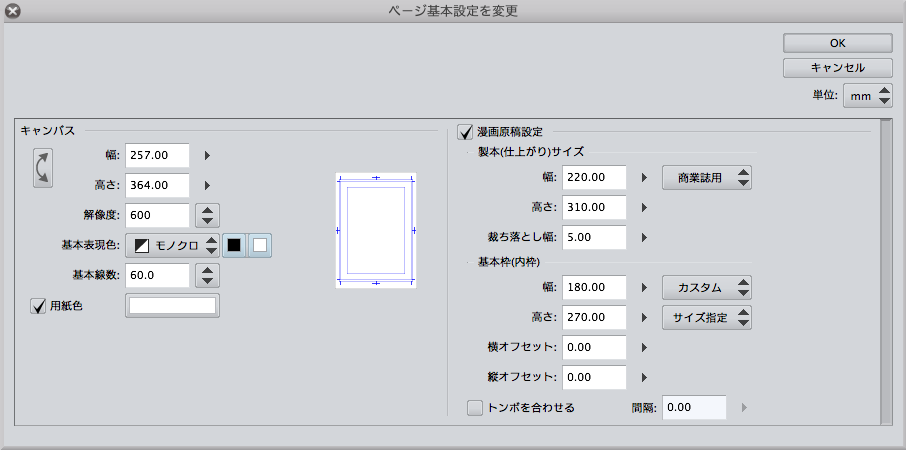The width and height of the screenshot is (906, 450).
Task: Expand slider arrow next to canvas 幅 257.00
Action: 207,155
